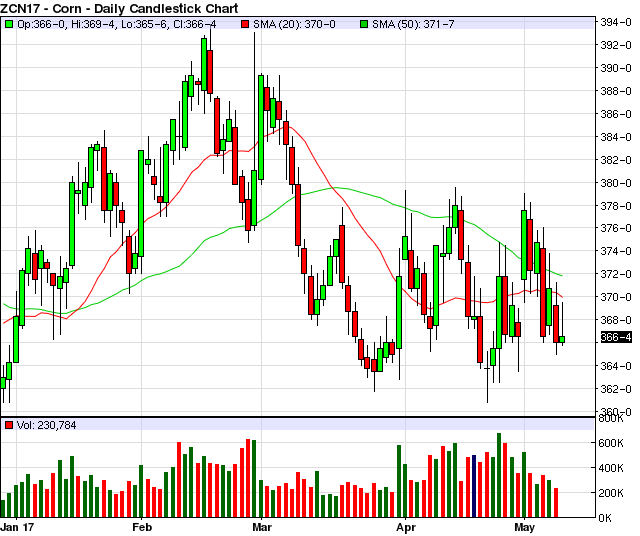Click the '392-0' price axis label
The height and width of the screenshot is (536, 640).
click(616, 45)
